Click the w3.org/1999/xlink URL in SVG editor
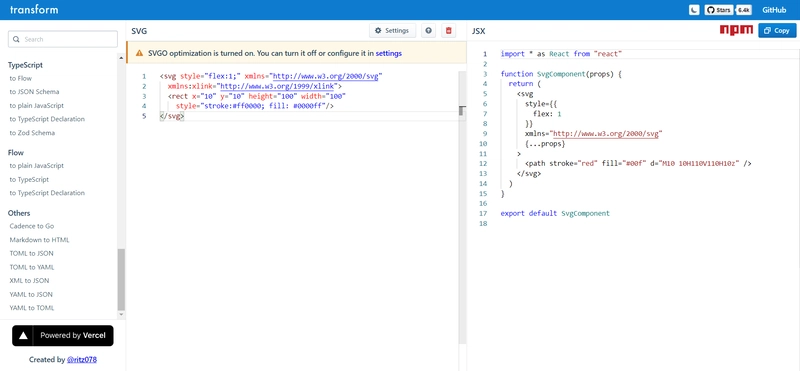This screenshot has width=800, height=371. 277,86
